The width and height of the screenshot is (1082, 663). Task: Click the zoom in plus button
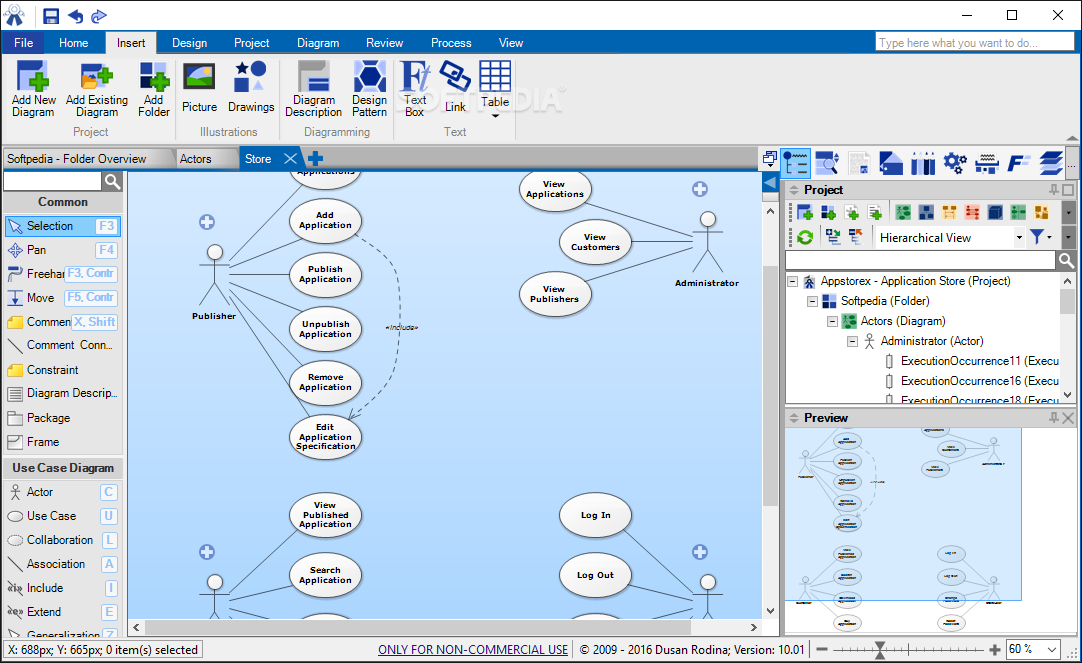tap(994, 650)
